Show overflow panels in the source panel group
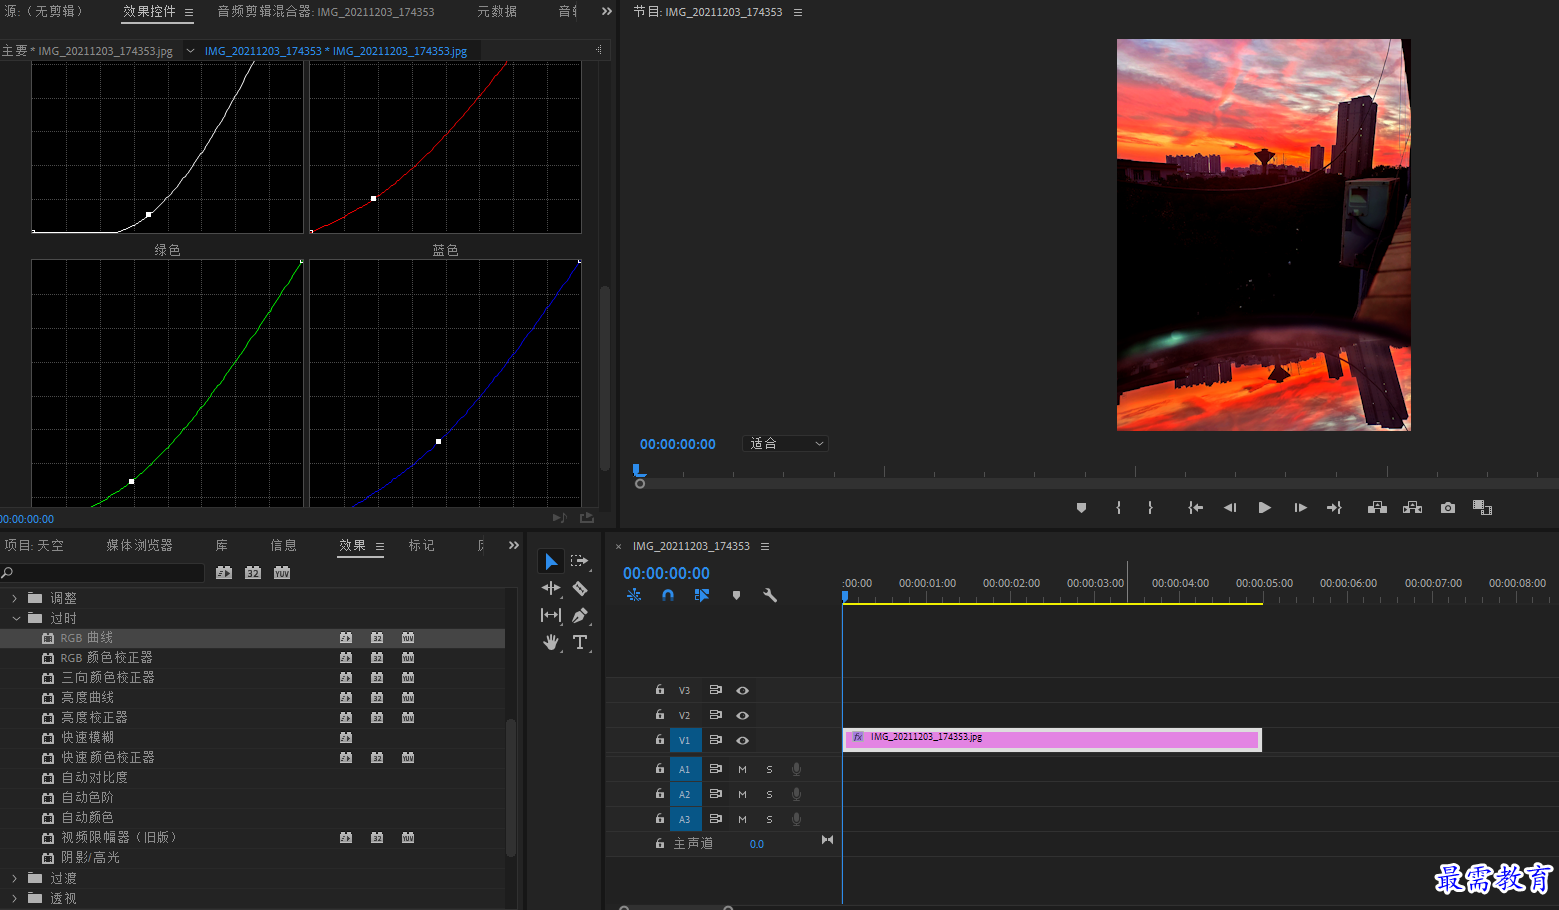This screenshot has width=1559, height=910. [606, 12]
